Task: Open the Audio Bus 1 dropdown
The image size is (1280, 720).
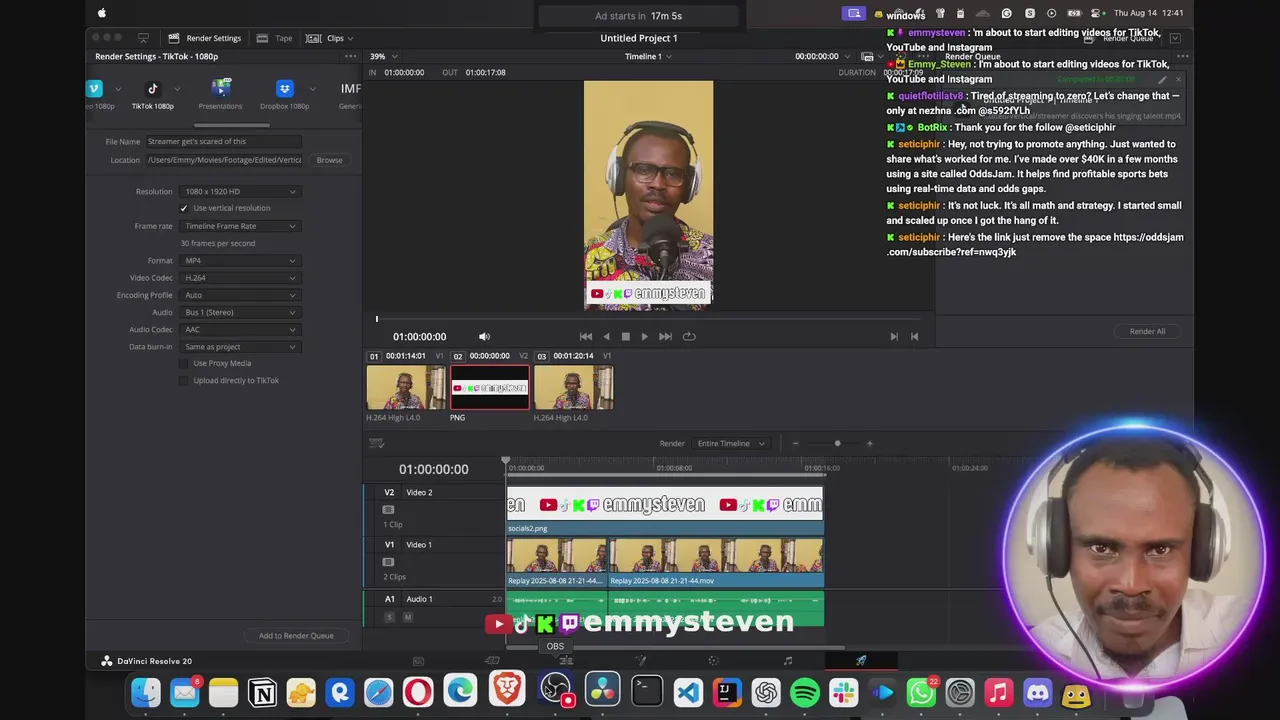Action: 240,312
